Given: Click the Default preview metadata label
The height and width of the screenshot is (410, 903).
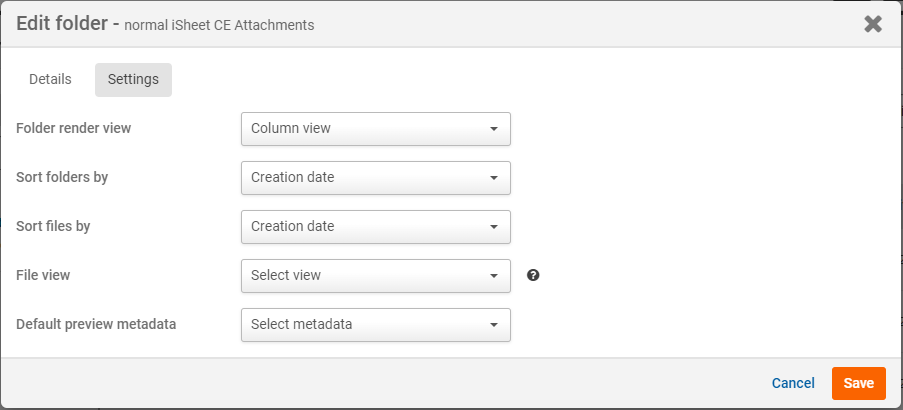Looking at the screenshot, I should (x=96, y=324).
